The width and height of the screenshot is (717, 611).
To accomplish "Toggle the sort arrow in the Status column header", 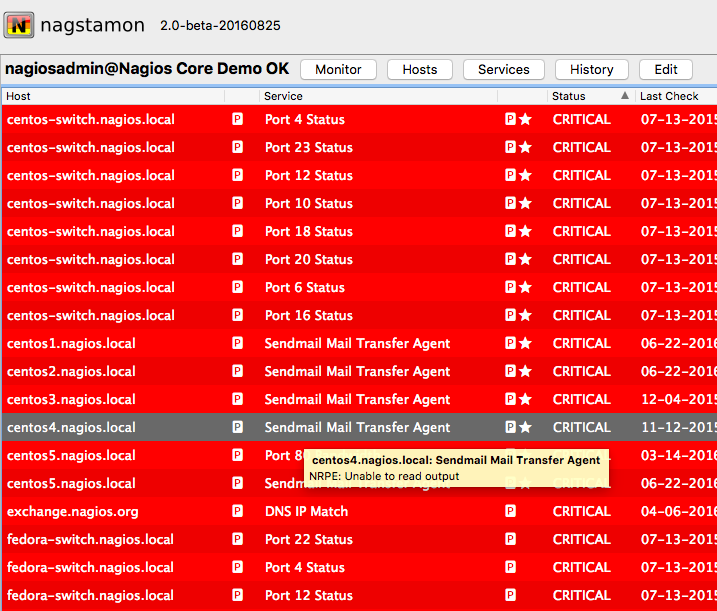I will tap(625, 96).
